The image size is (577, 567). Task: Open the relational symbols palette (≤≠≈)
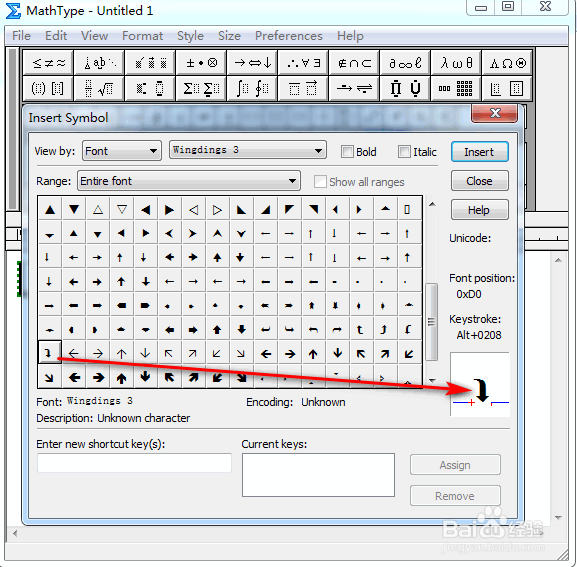click(x=48, y=63)
